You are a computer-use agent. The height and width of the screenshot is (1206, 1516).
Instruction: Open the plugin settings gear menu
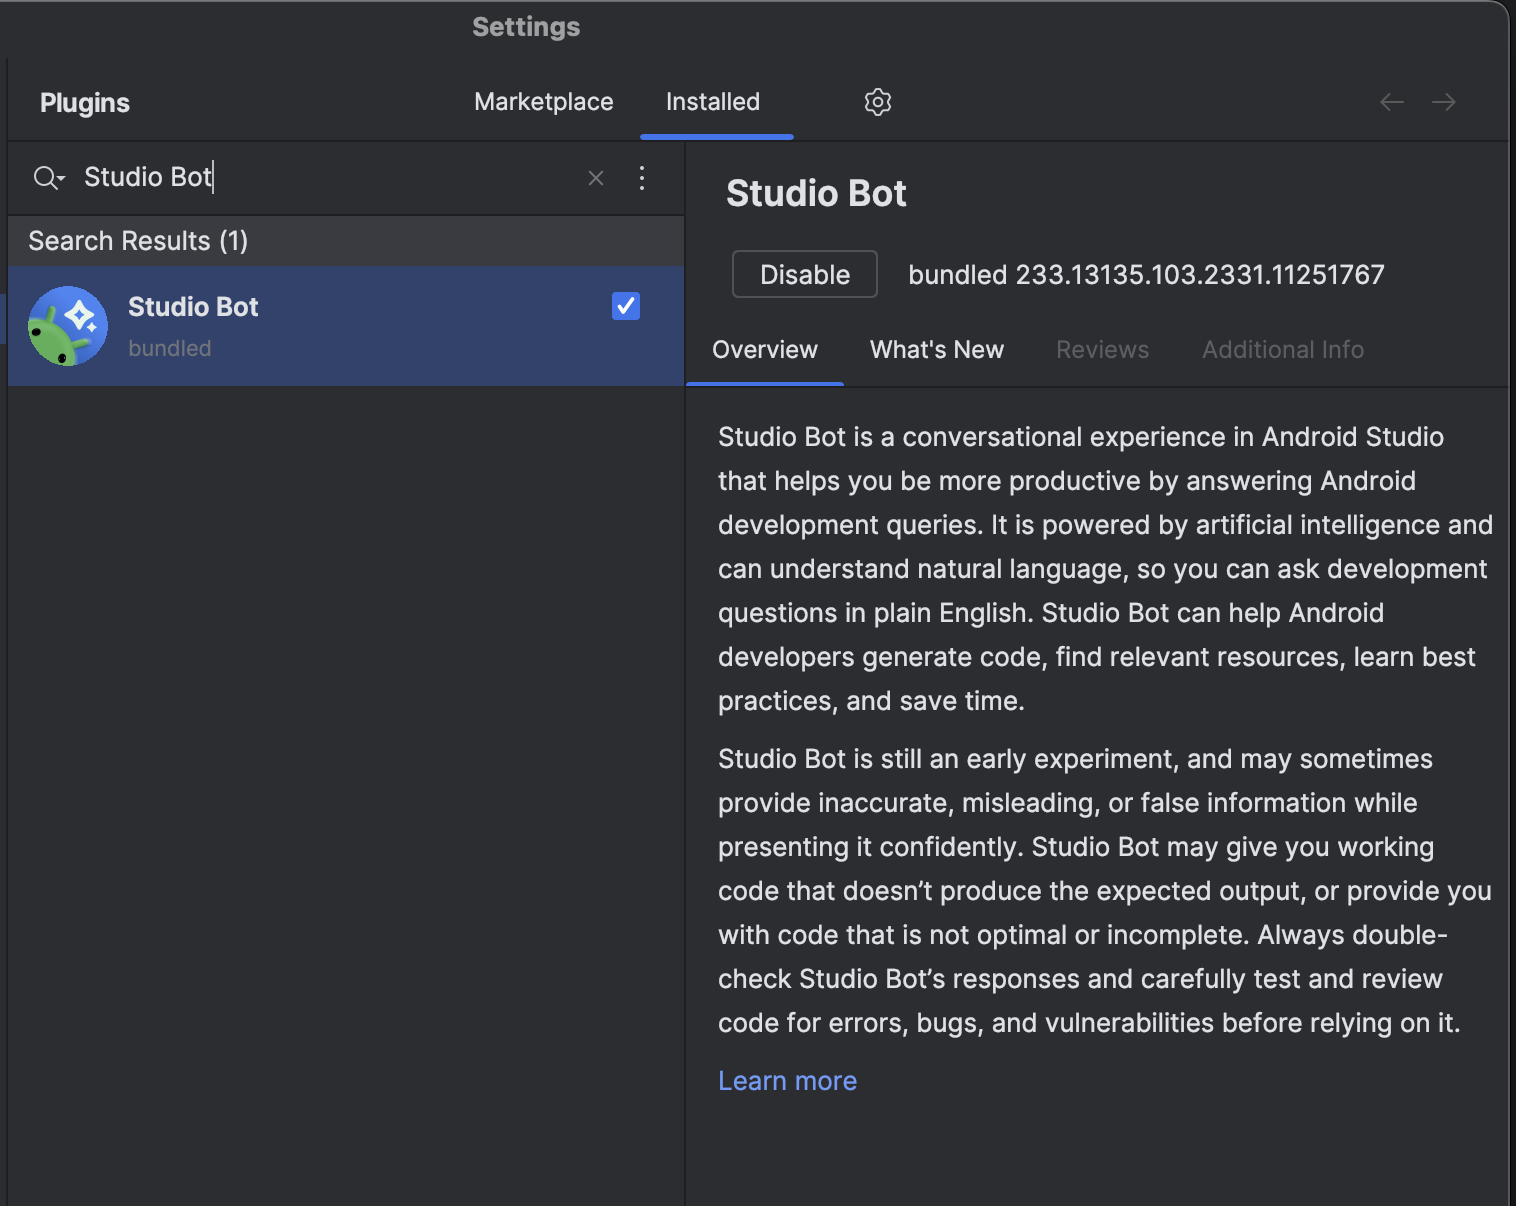[x=877, y=102]
